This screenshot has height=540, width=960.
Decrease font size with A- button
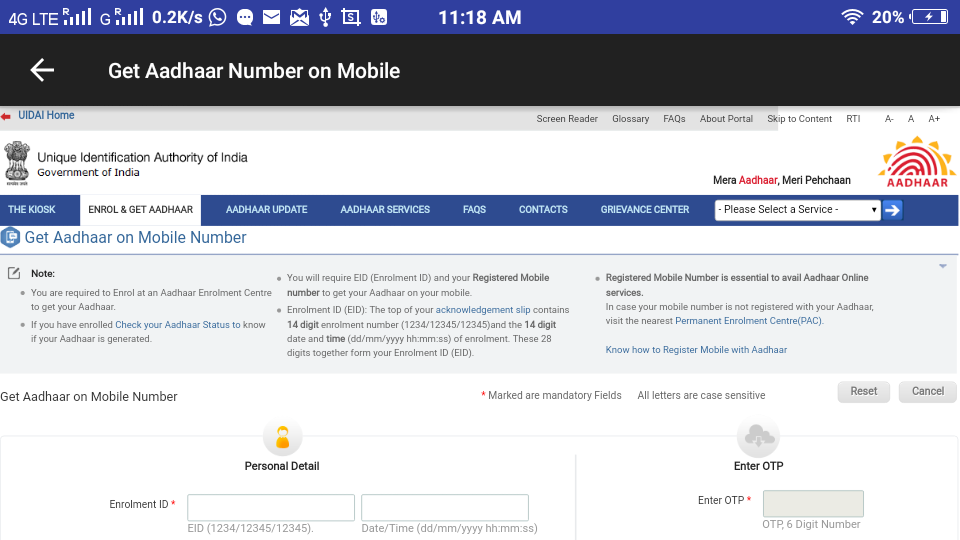click(x=889, y=119)
